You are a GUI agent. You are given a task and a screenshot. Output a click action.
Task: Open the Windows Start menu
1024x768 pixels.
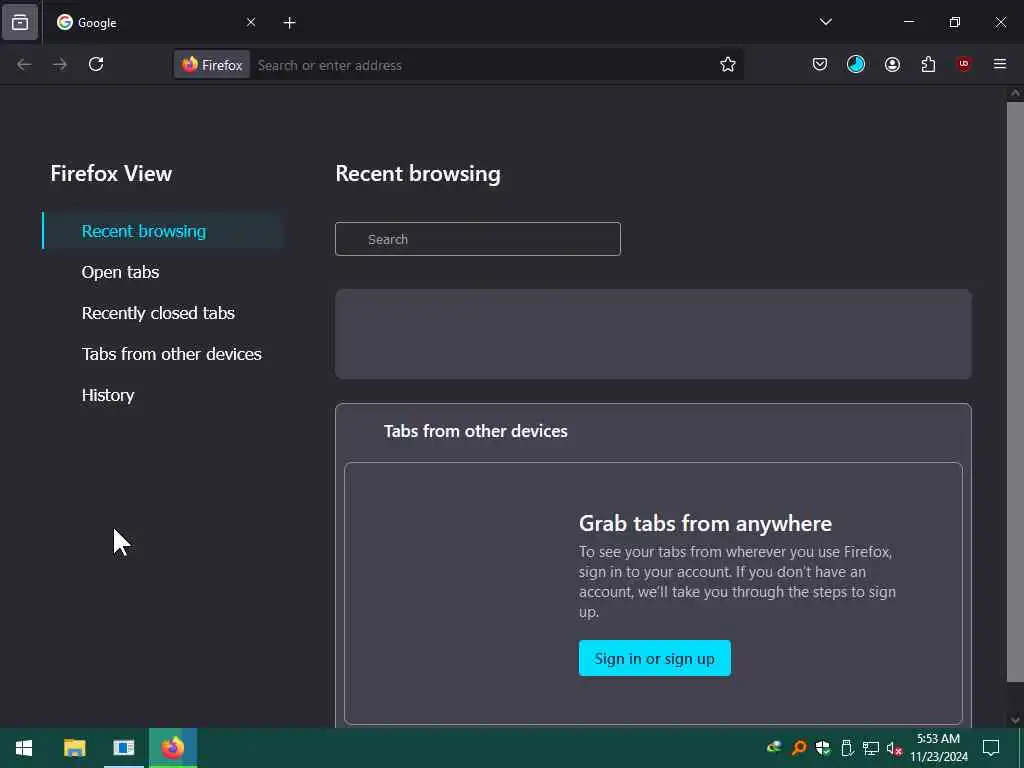pos(24,748)
